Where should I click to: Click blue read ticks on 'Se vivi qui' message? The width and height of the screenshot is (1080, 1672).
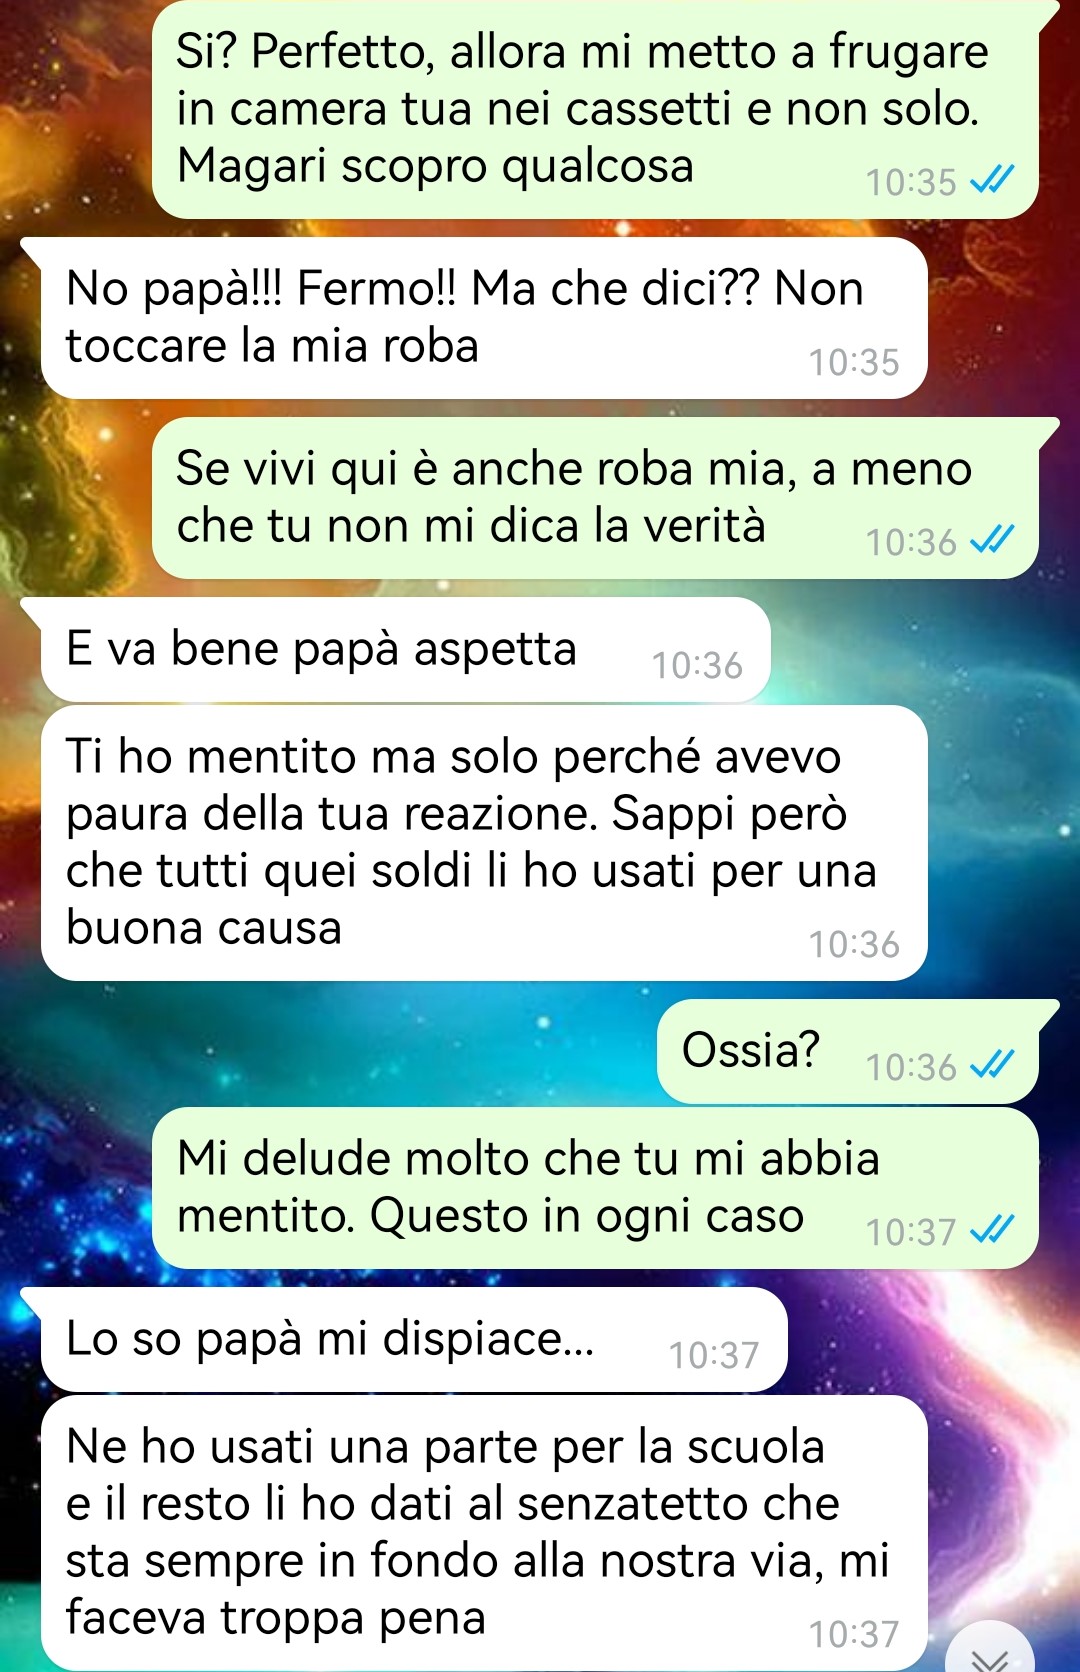(x=992, y=540)
